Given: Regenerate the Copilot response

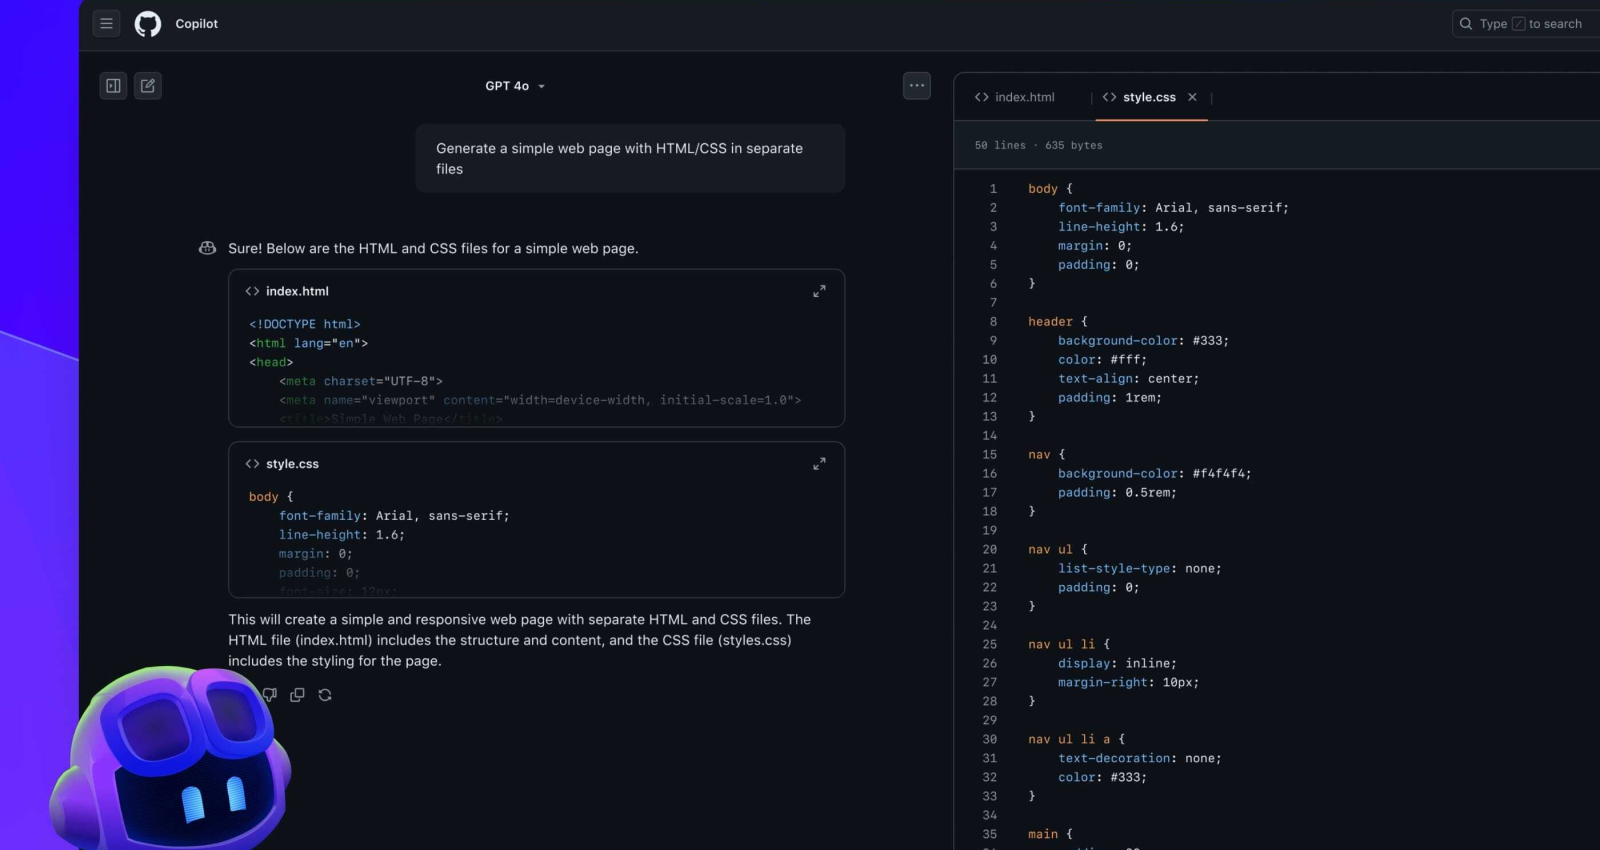Looking at the screenshot, I should (325, 695).
